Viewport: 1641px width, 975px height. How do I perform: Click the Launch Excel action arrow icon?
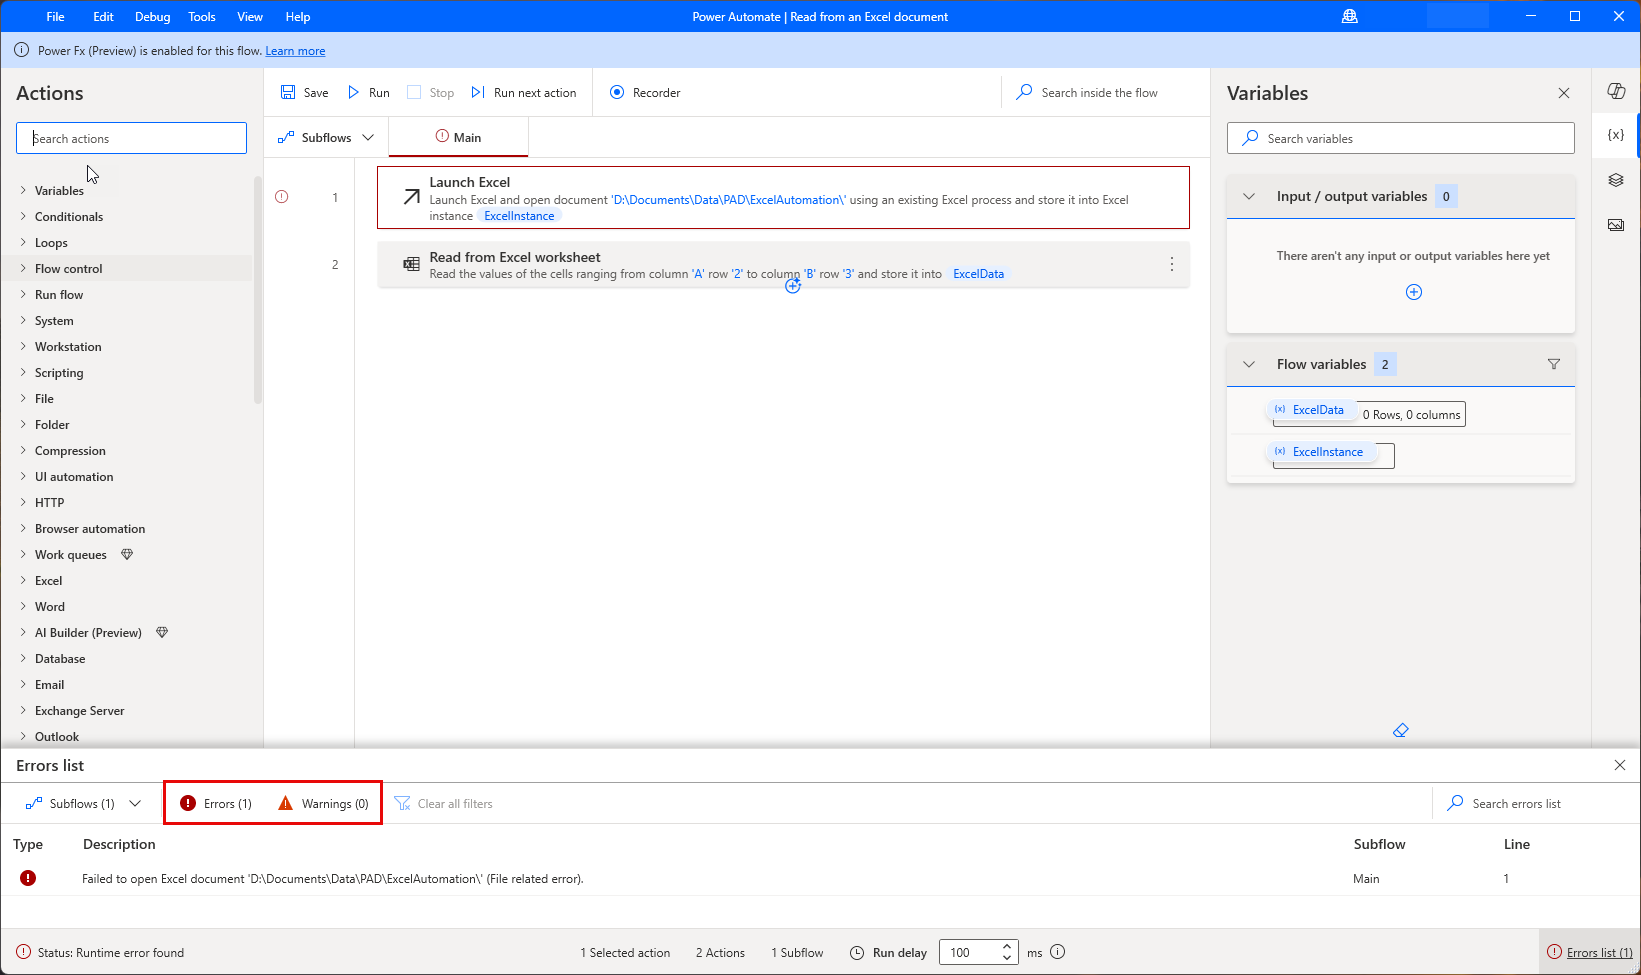(411, 197)
